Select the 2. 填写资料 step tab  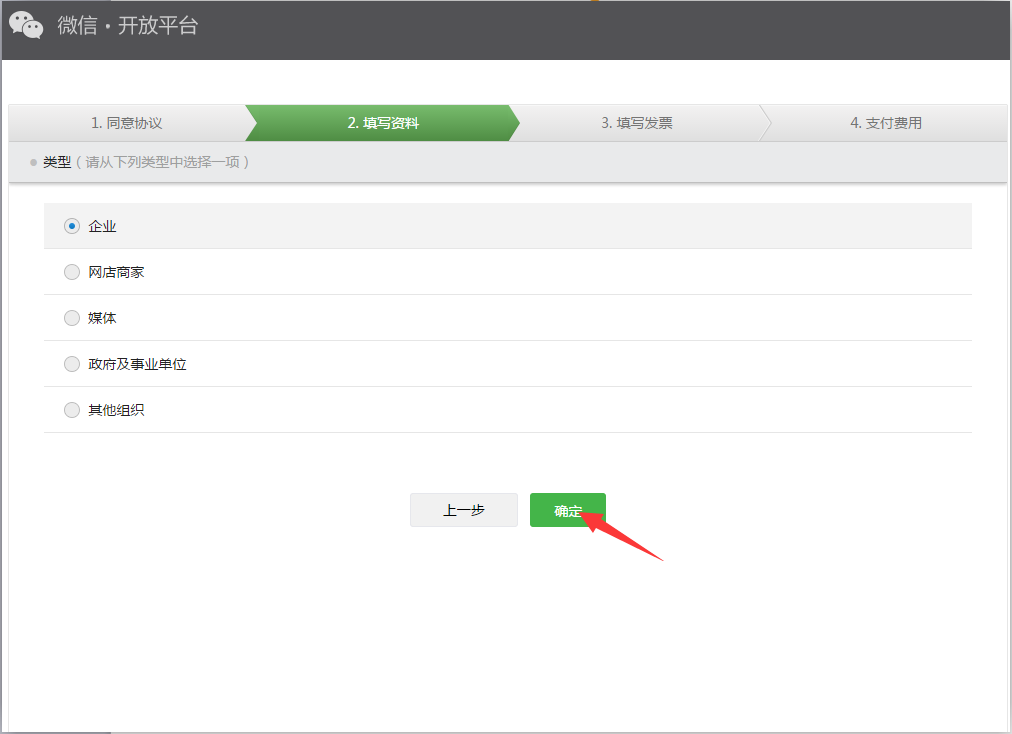[382, 123]
